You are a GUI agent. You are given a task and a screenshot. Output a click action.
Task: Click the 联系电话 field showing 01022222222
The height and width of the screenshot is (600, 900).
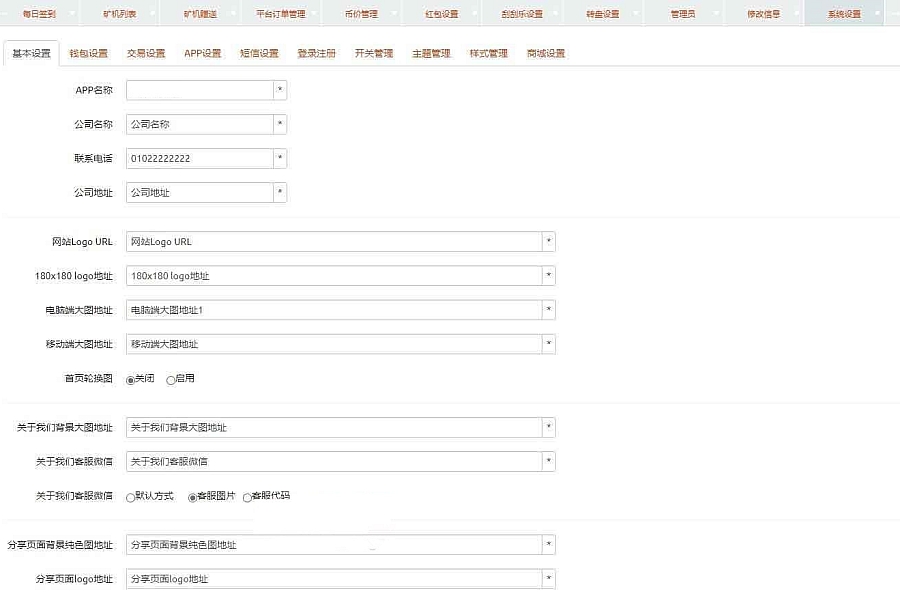[200, 158]
